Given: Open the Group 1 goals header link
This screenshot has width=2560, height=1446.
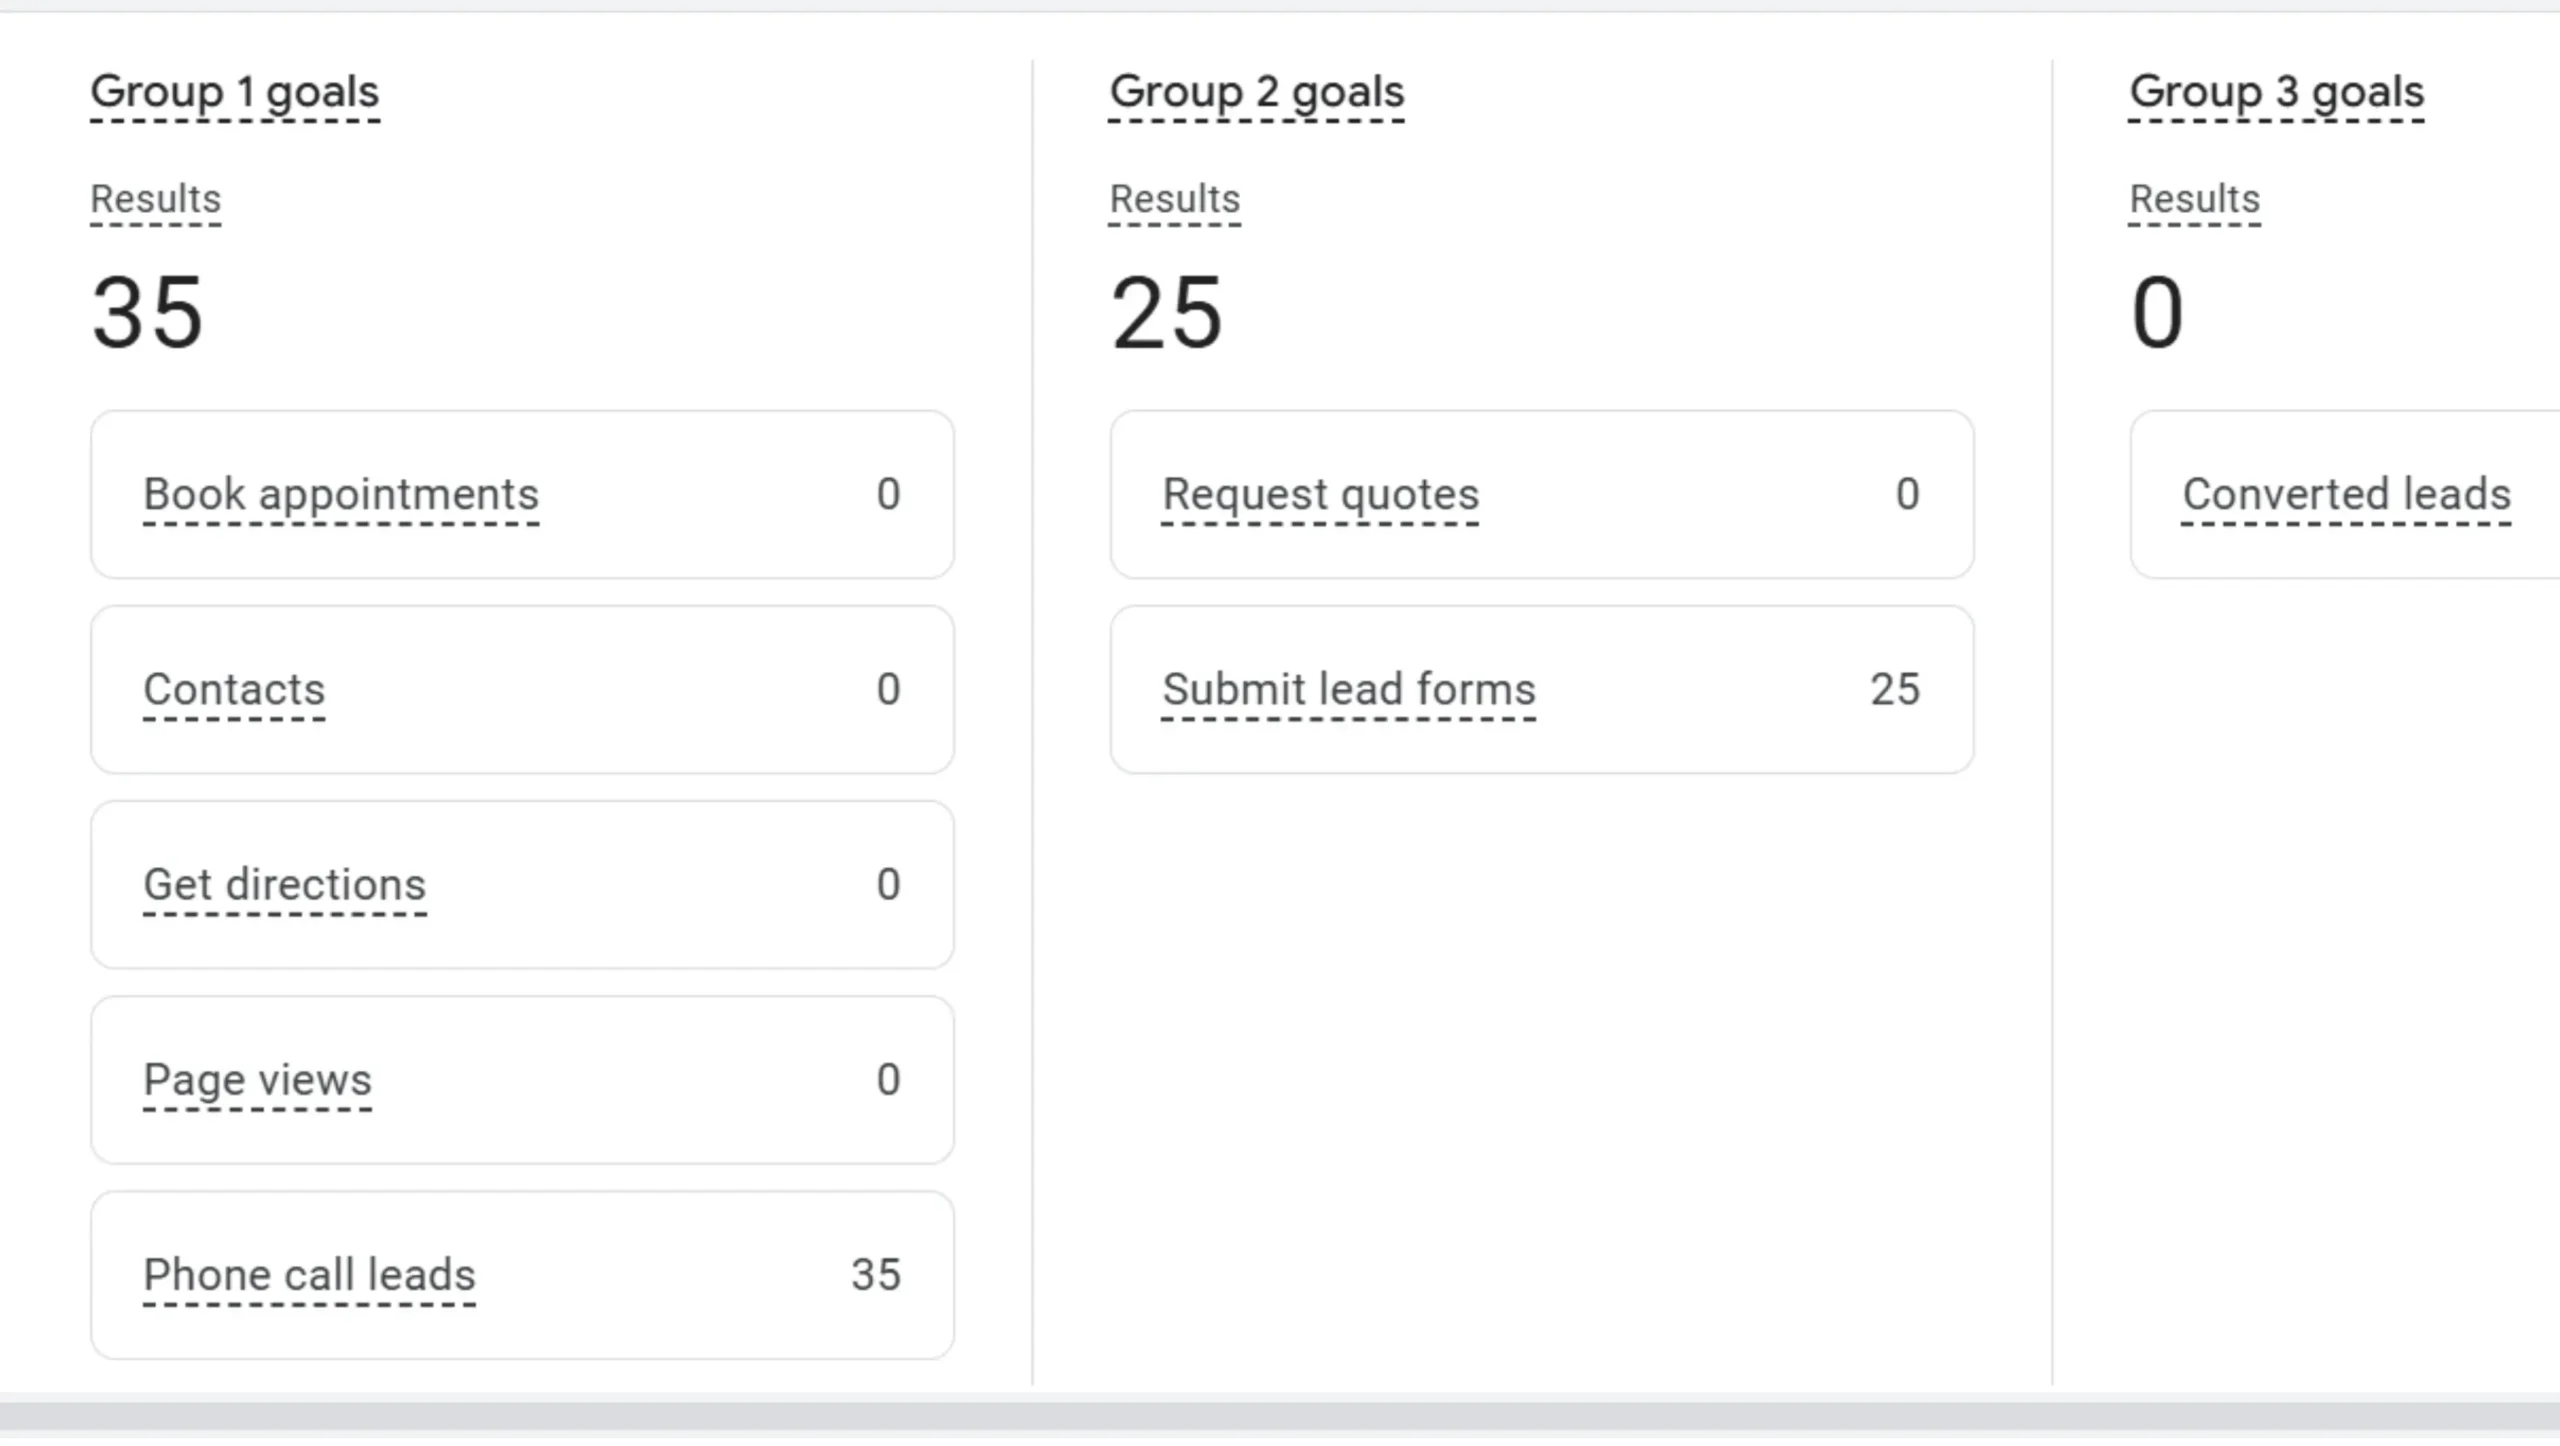Looking at the screenshot, I should tap(234, 92).
